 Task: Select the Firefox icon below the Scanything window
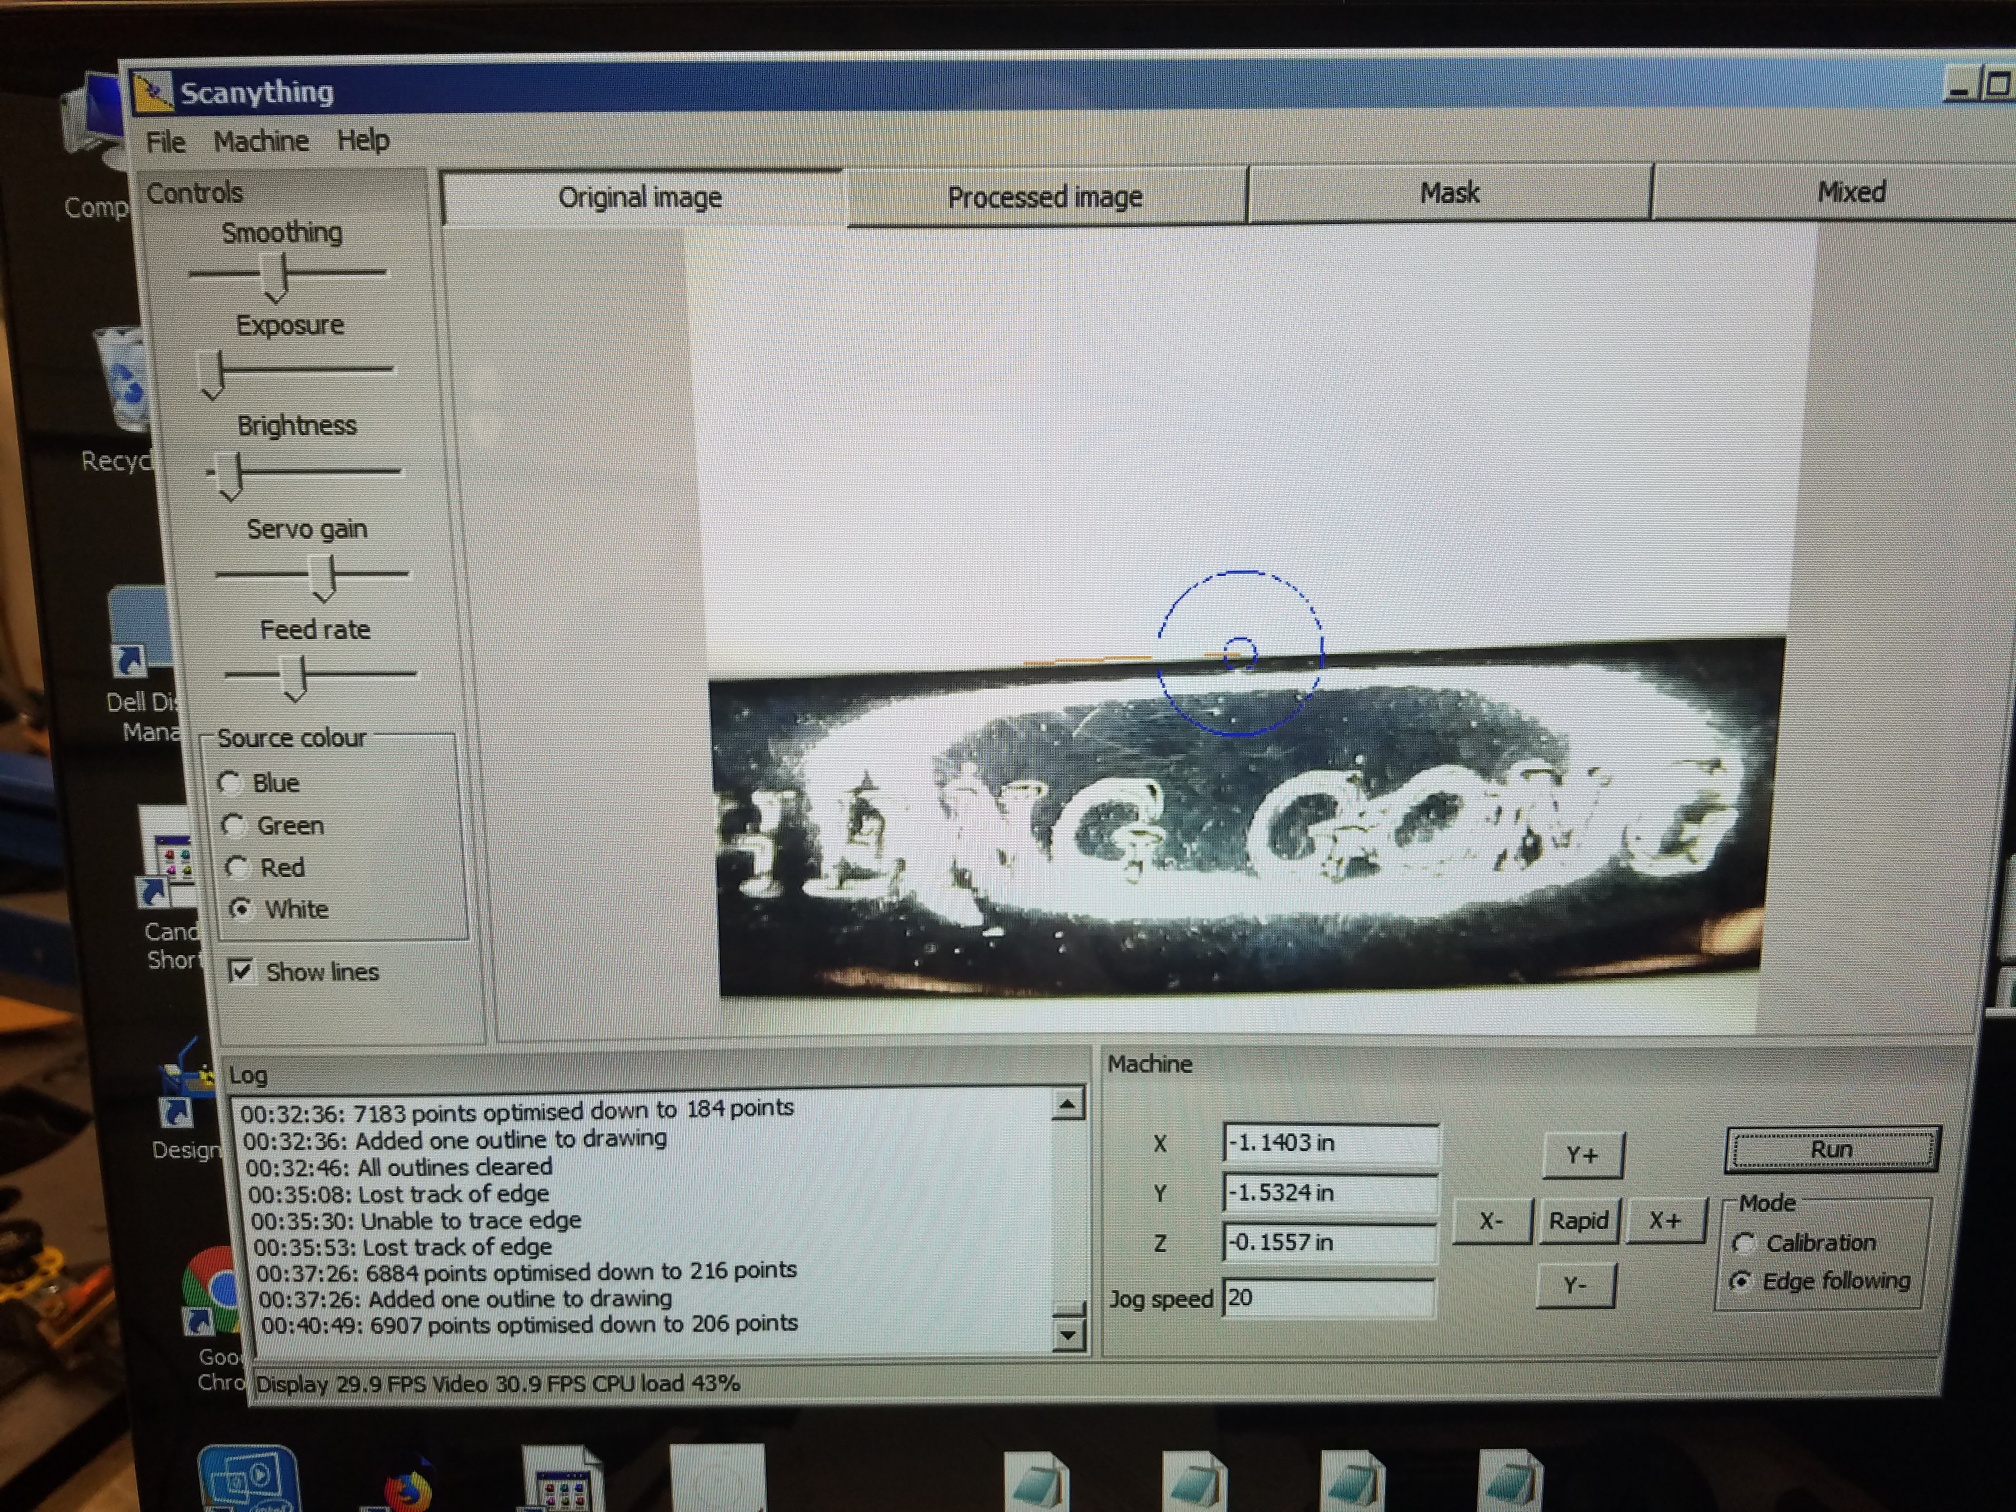(408, 1486)
